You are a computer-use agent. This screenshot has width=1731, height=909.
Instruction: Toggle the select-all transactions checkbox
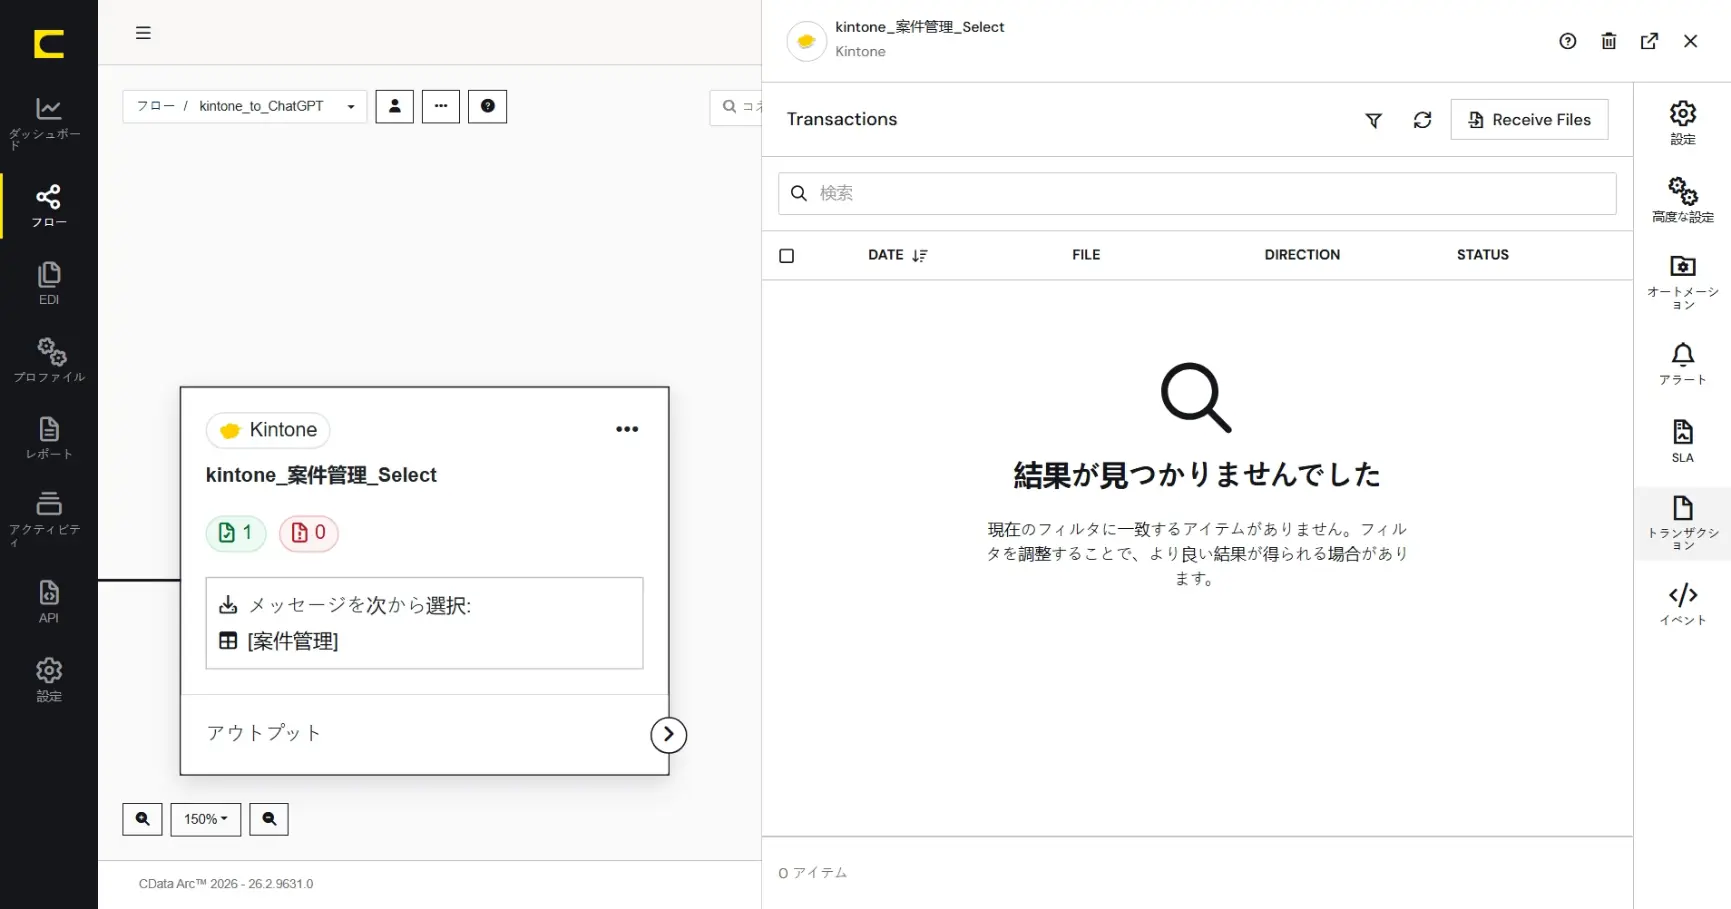[787, 256]
